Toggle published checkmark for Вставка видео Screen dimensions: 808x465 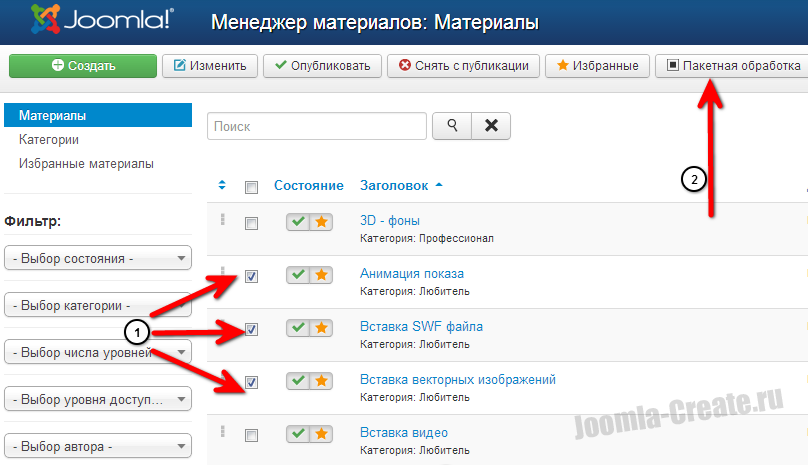click(297, 434)
